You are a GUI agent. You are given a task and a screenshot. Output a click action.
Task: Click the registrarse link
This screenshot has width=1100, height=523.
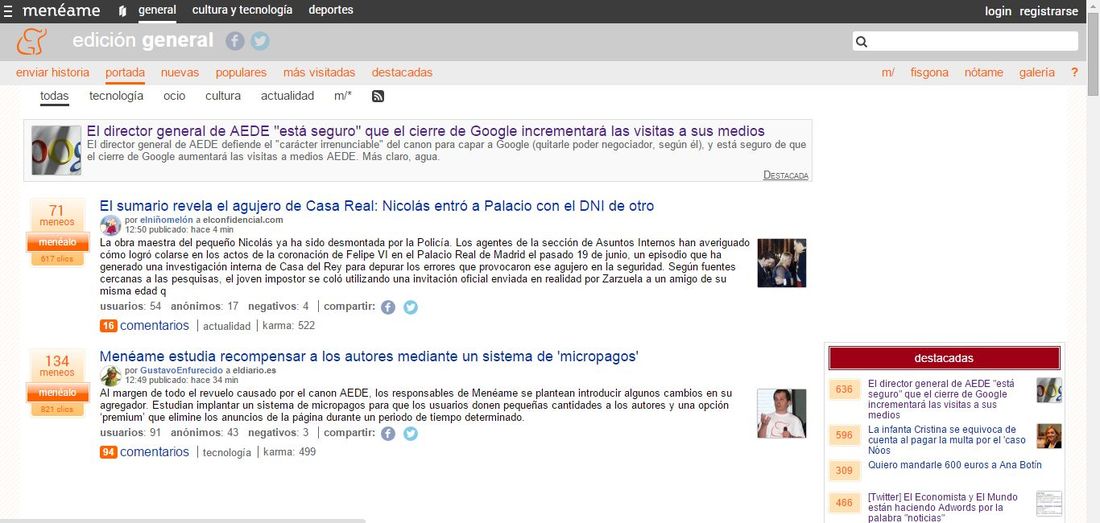click(1049, 11)
